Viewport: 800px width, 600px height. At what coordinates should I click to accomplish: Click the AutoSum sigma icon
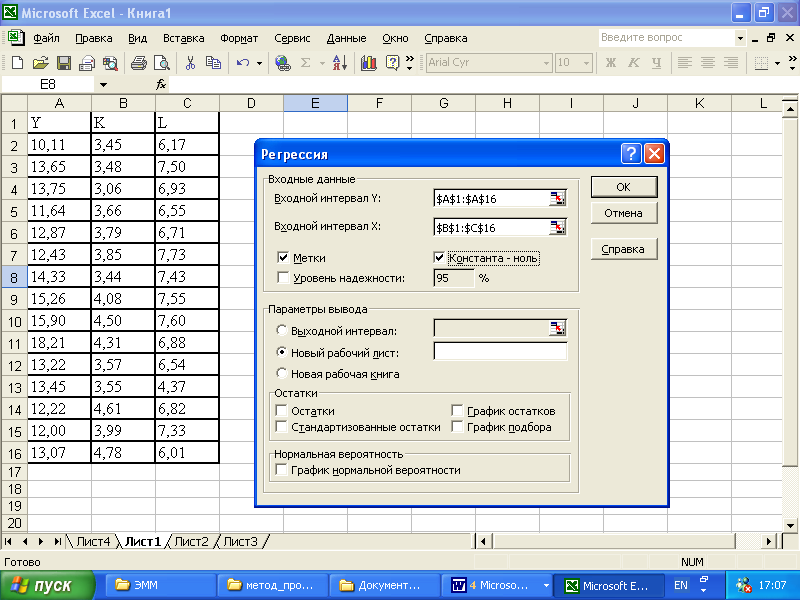[x=306, y=63]
